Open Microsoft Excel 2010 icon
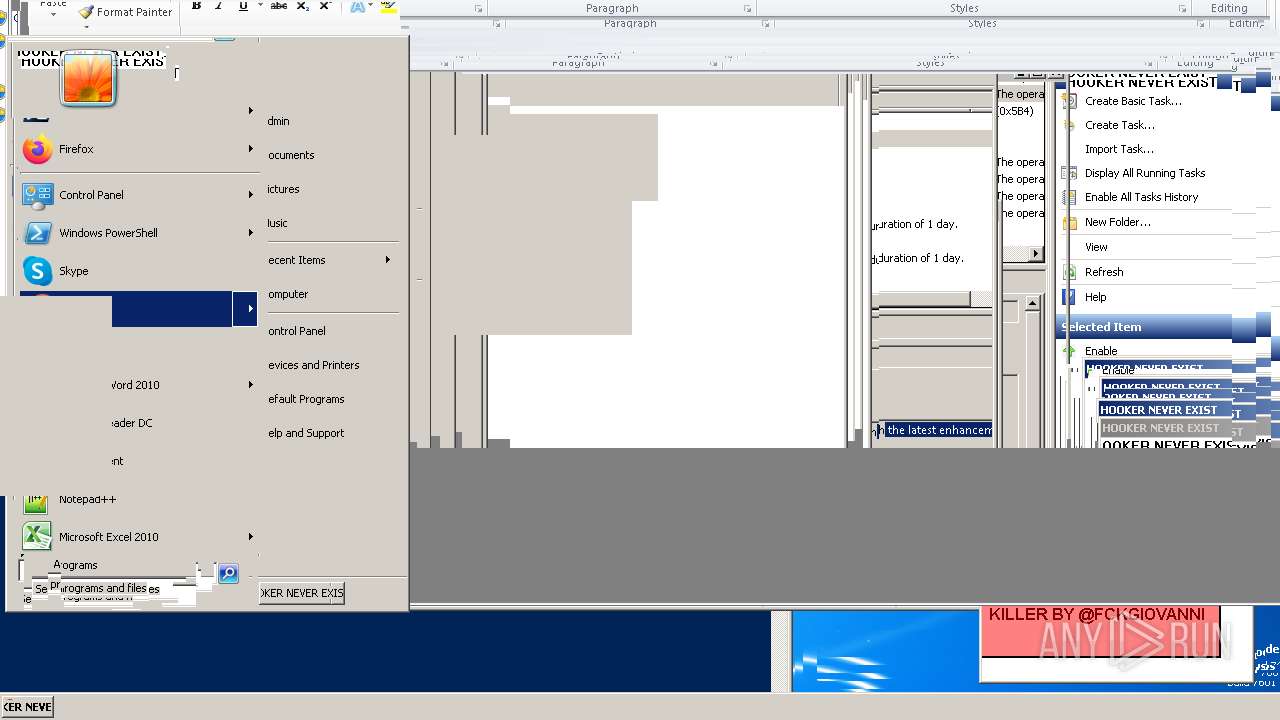This screenshot has height=720, width=1280. 37,537
